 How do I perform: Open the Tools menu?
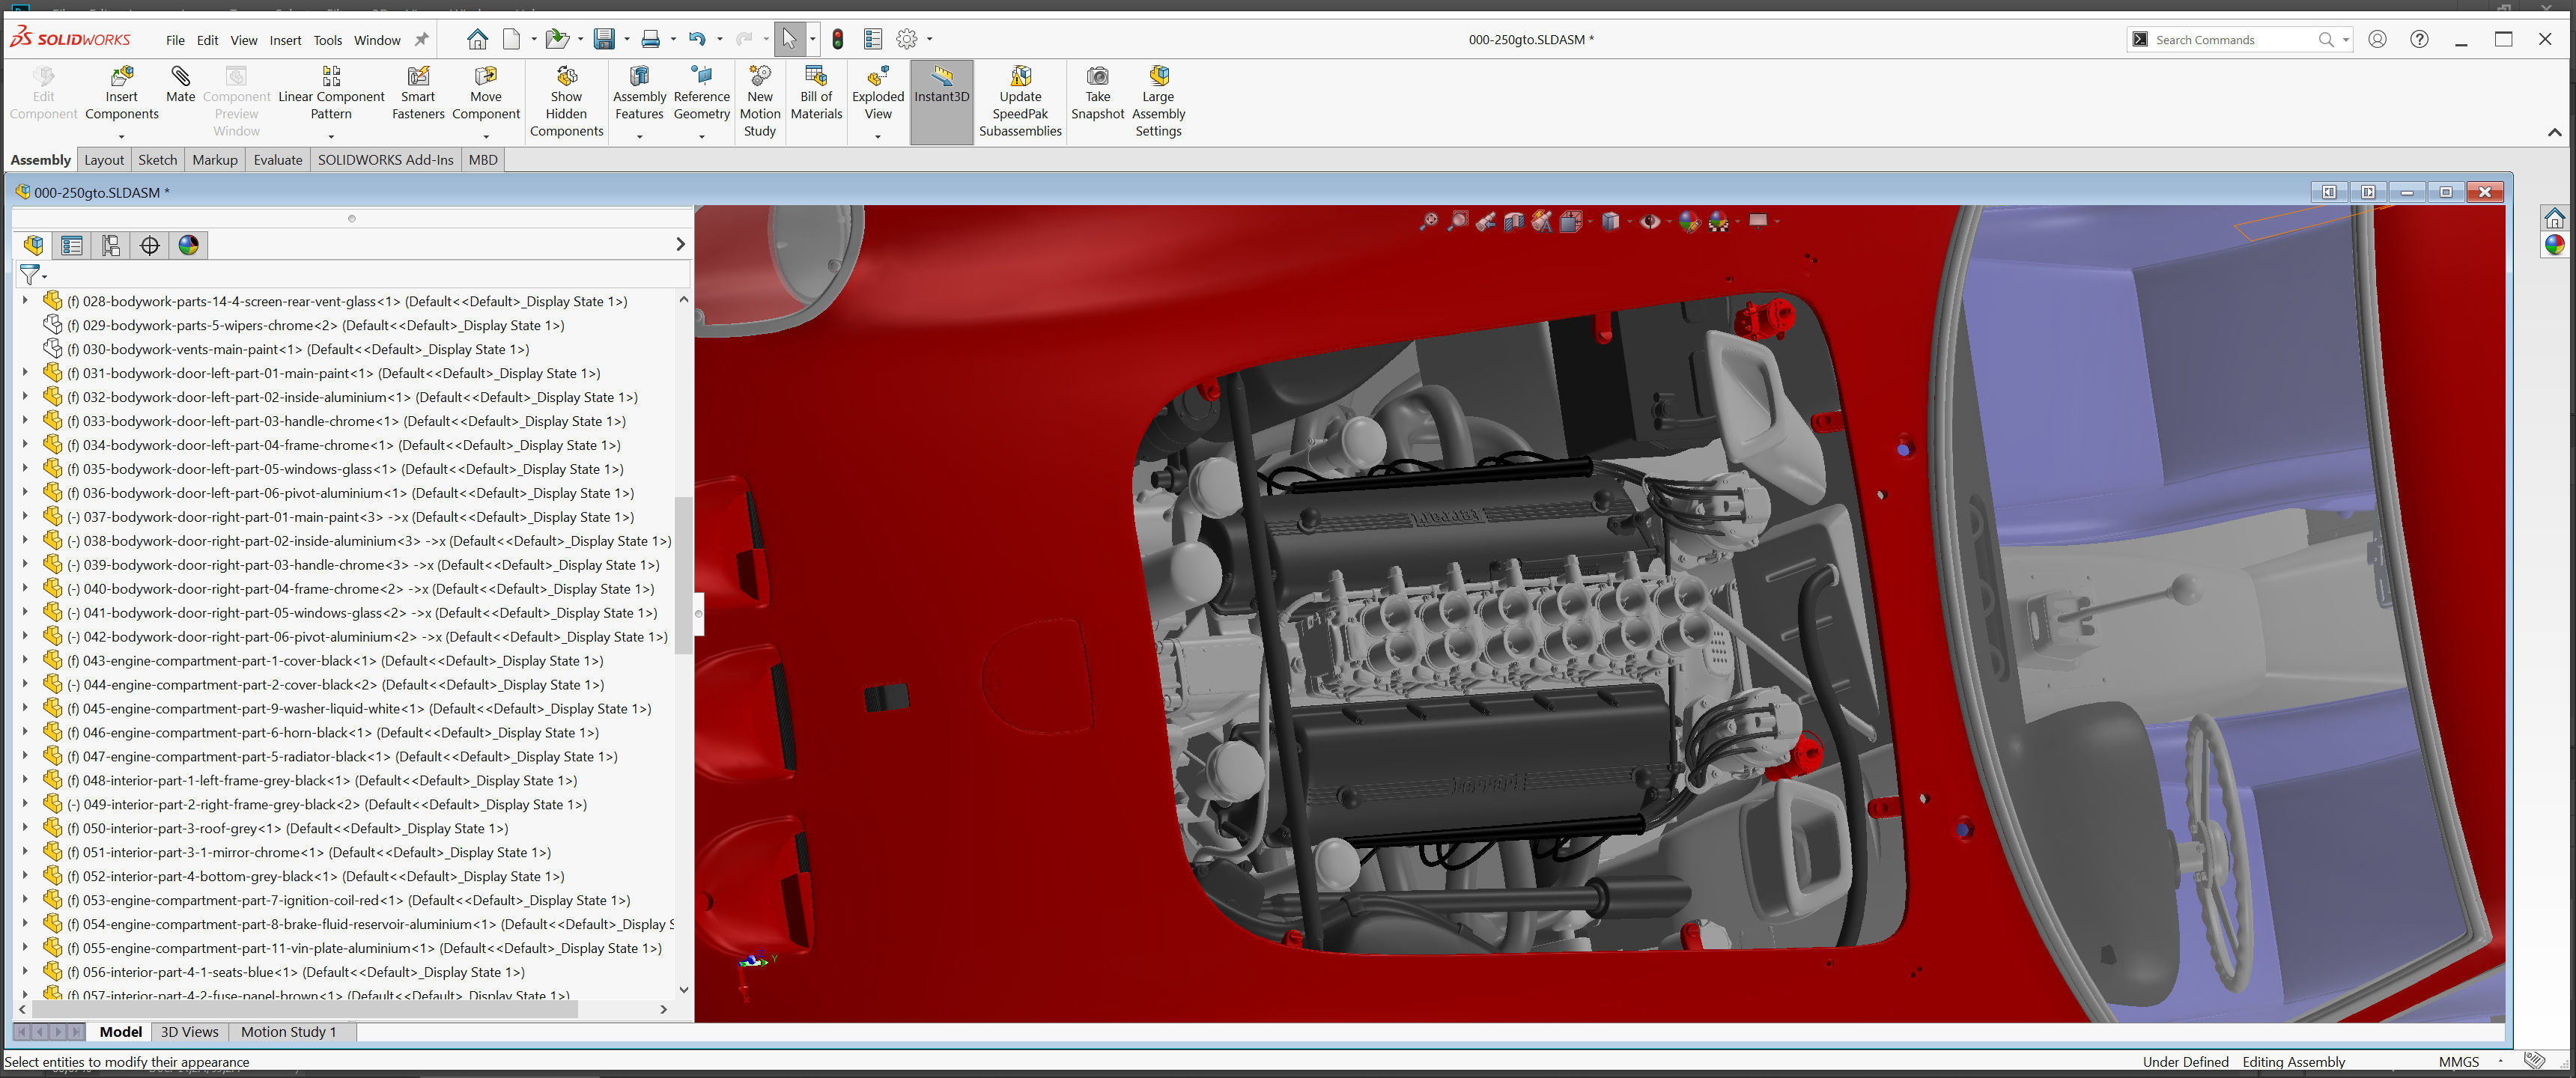pyautogui.click(x=327, y=40)
